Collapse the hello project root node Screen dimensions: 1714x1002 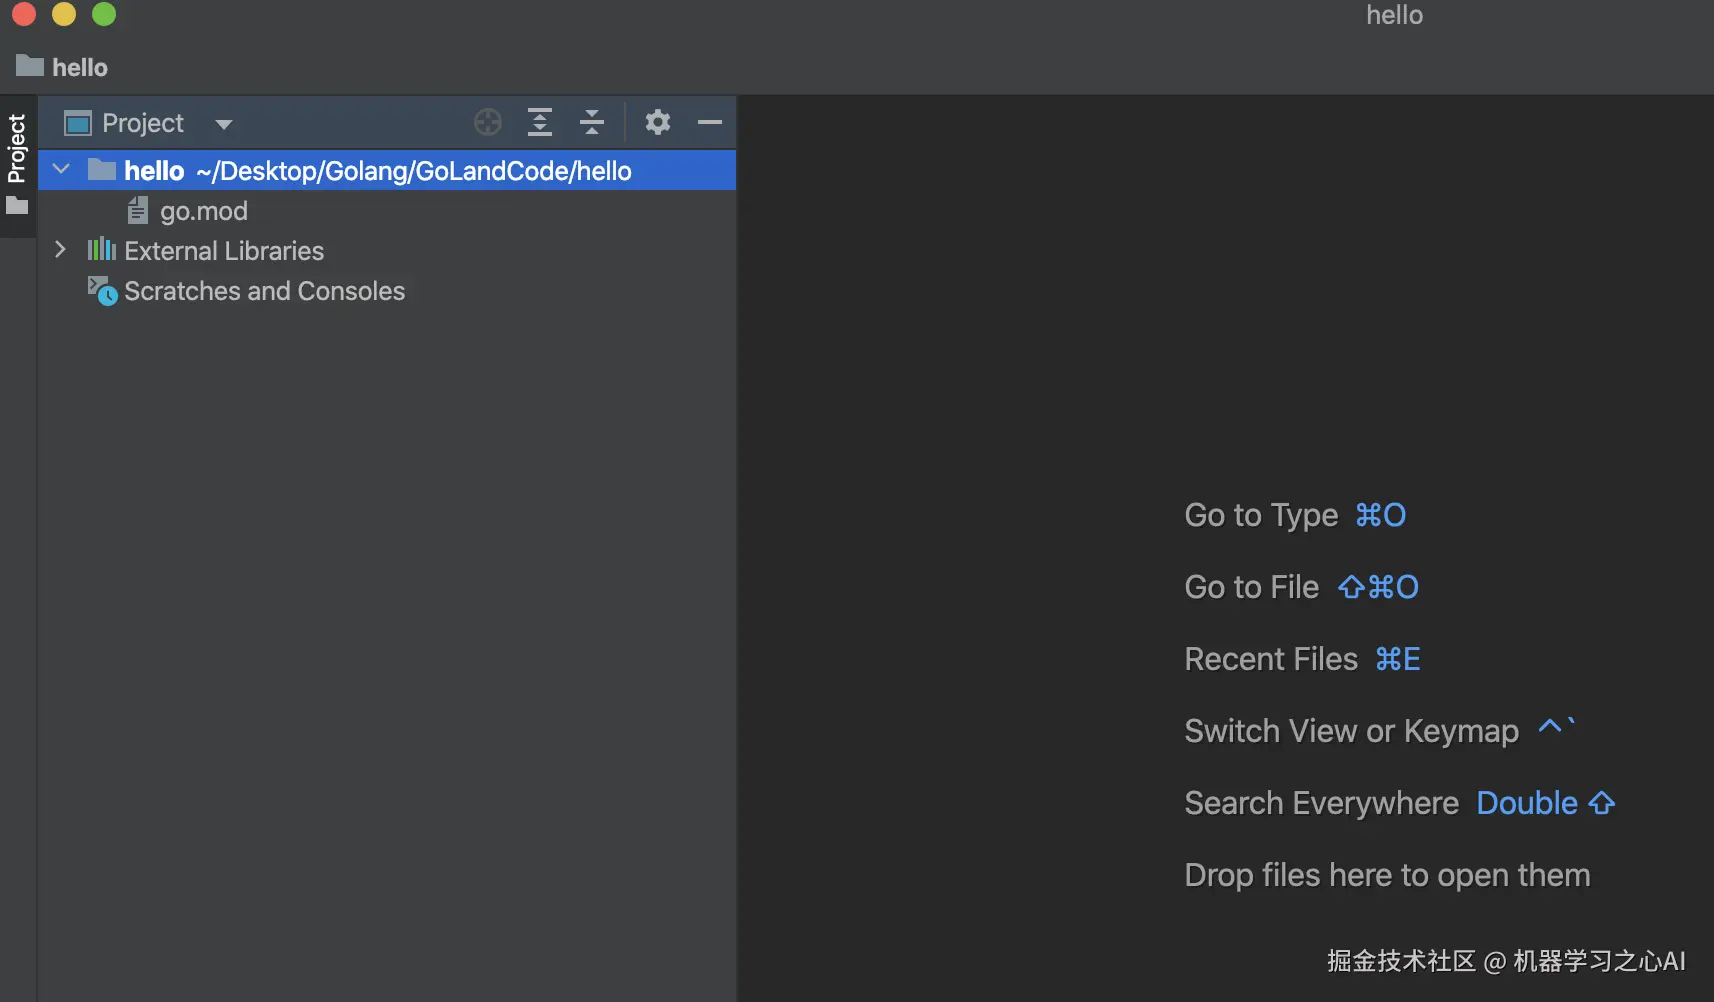61,170
